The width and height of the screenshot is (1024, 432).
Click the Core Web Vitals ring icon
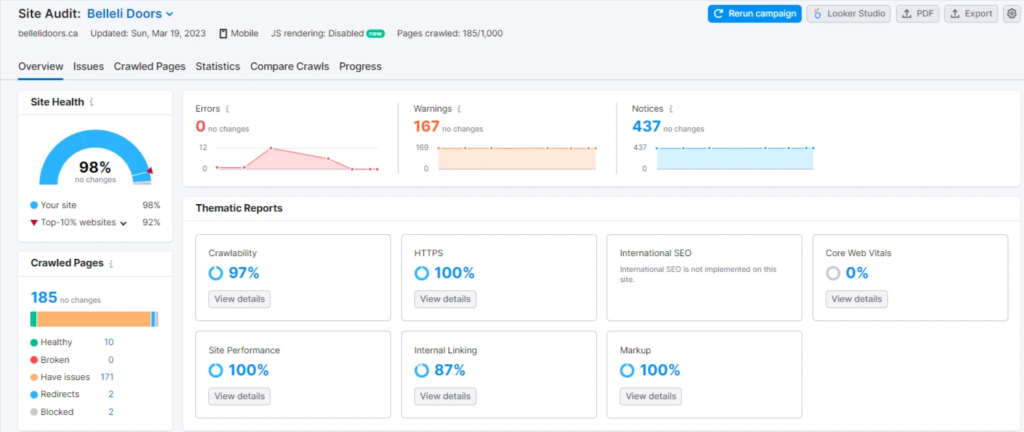833,273
